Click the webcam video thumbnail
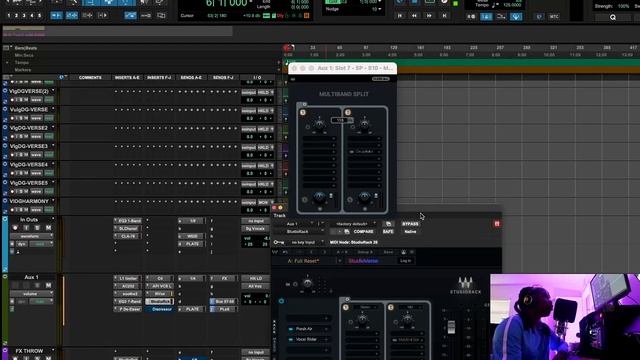Screen dimensions: 640x360 (565, 317)
